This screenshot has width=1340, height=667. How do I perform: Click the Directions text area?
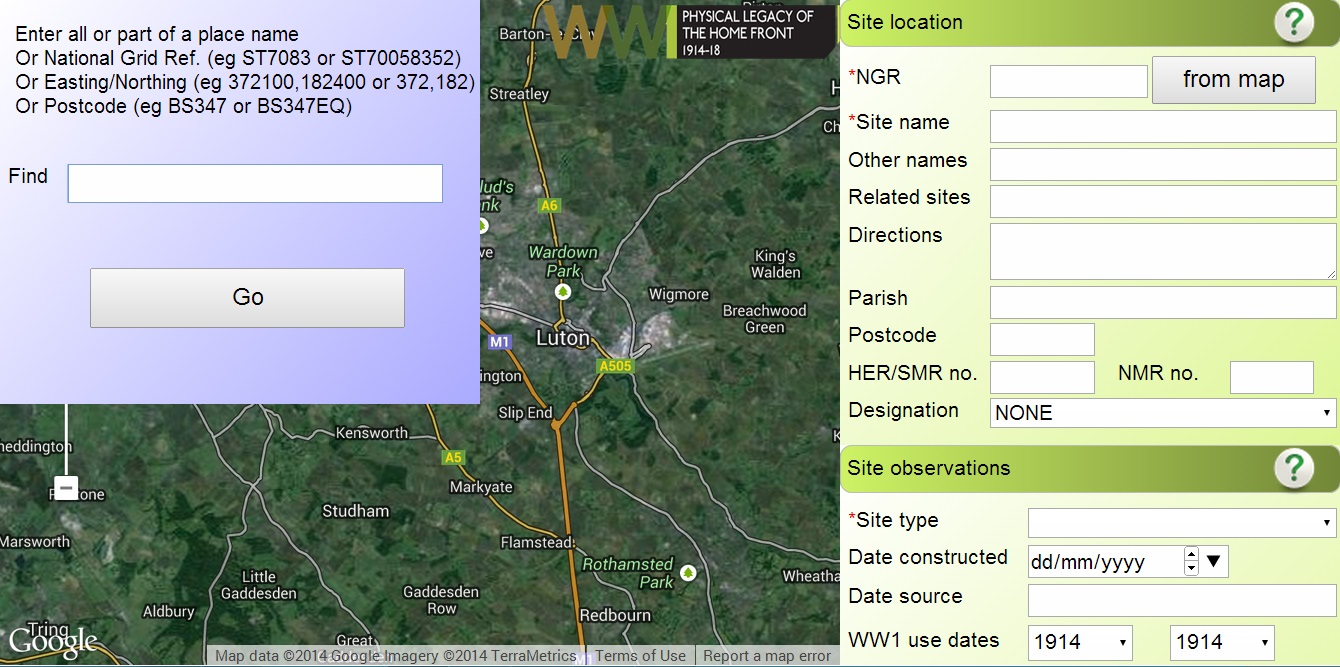(1163, 251)
